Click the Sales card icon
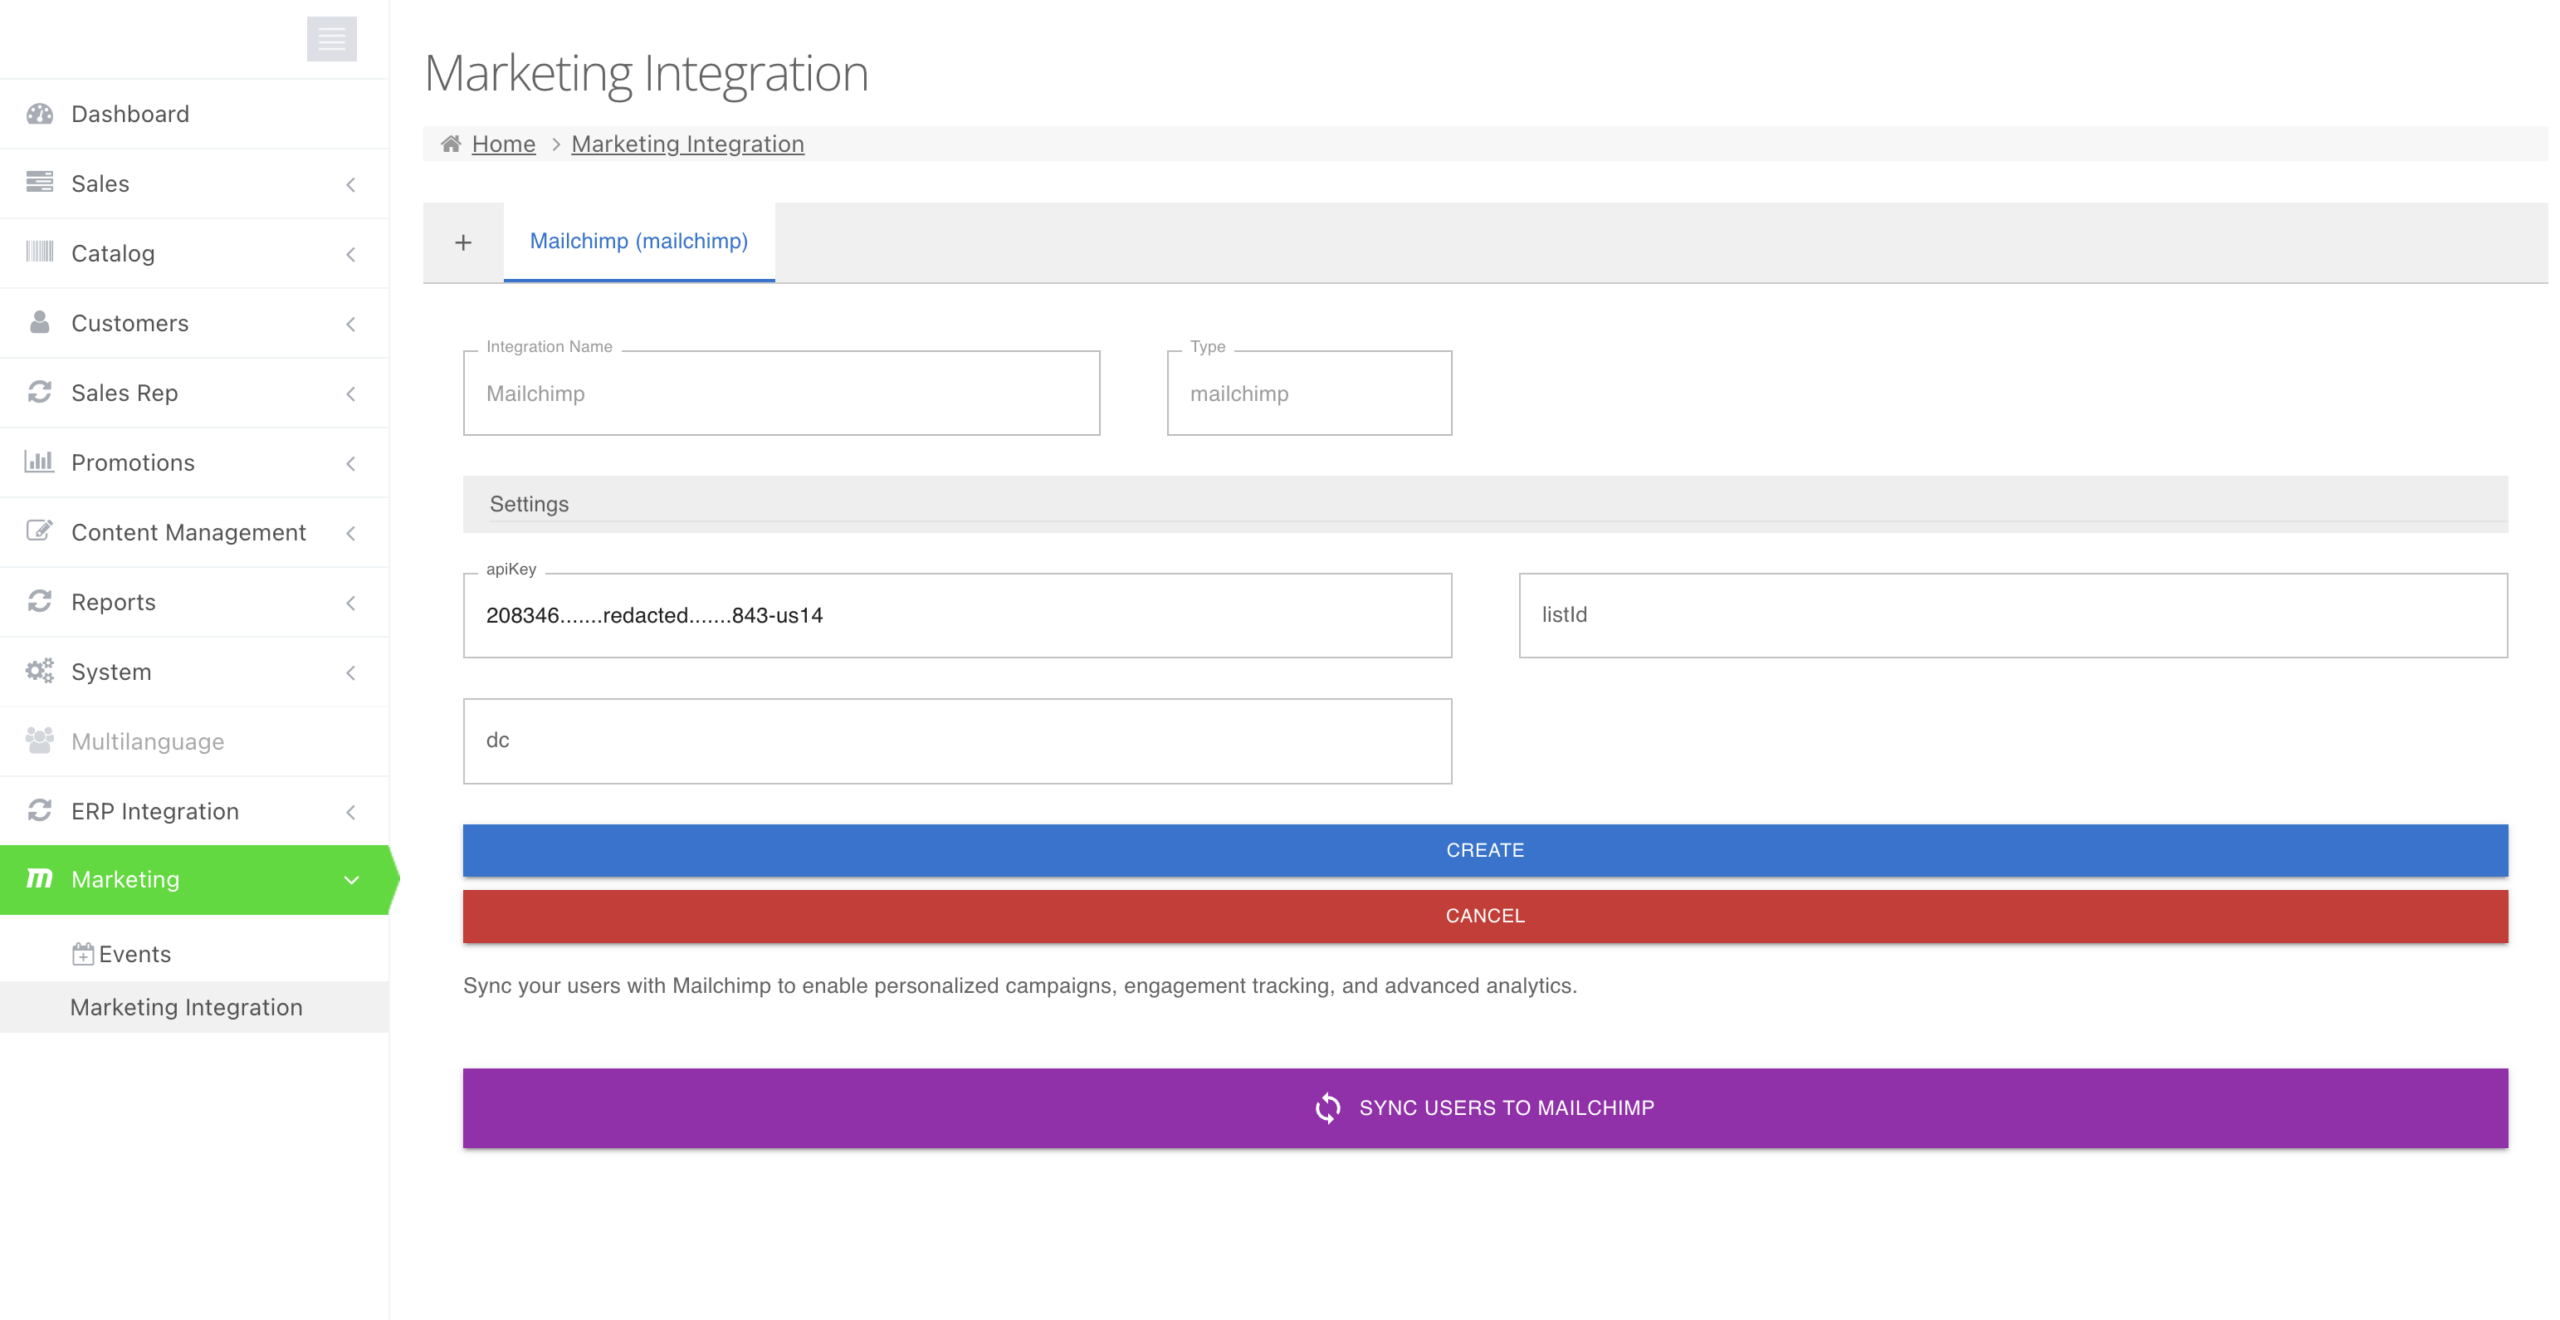The height and width of the screenshot is (1320, 2560). (39, 182)
